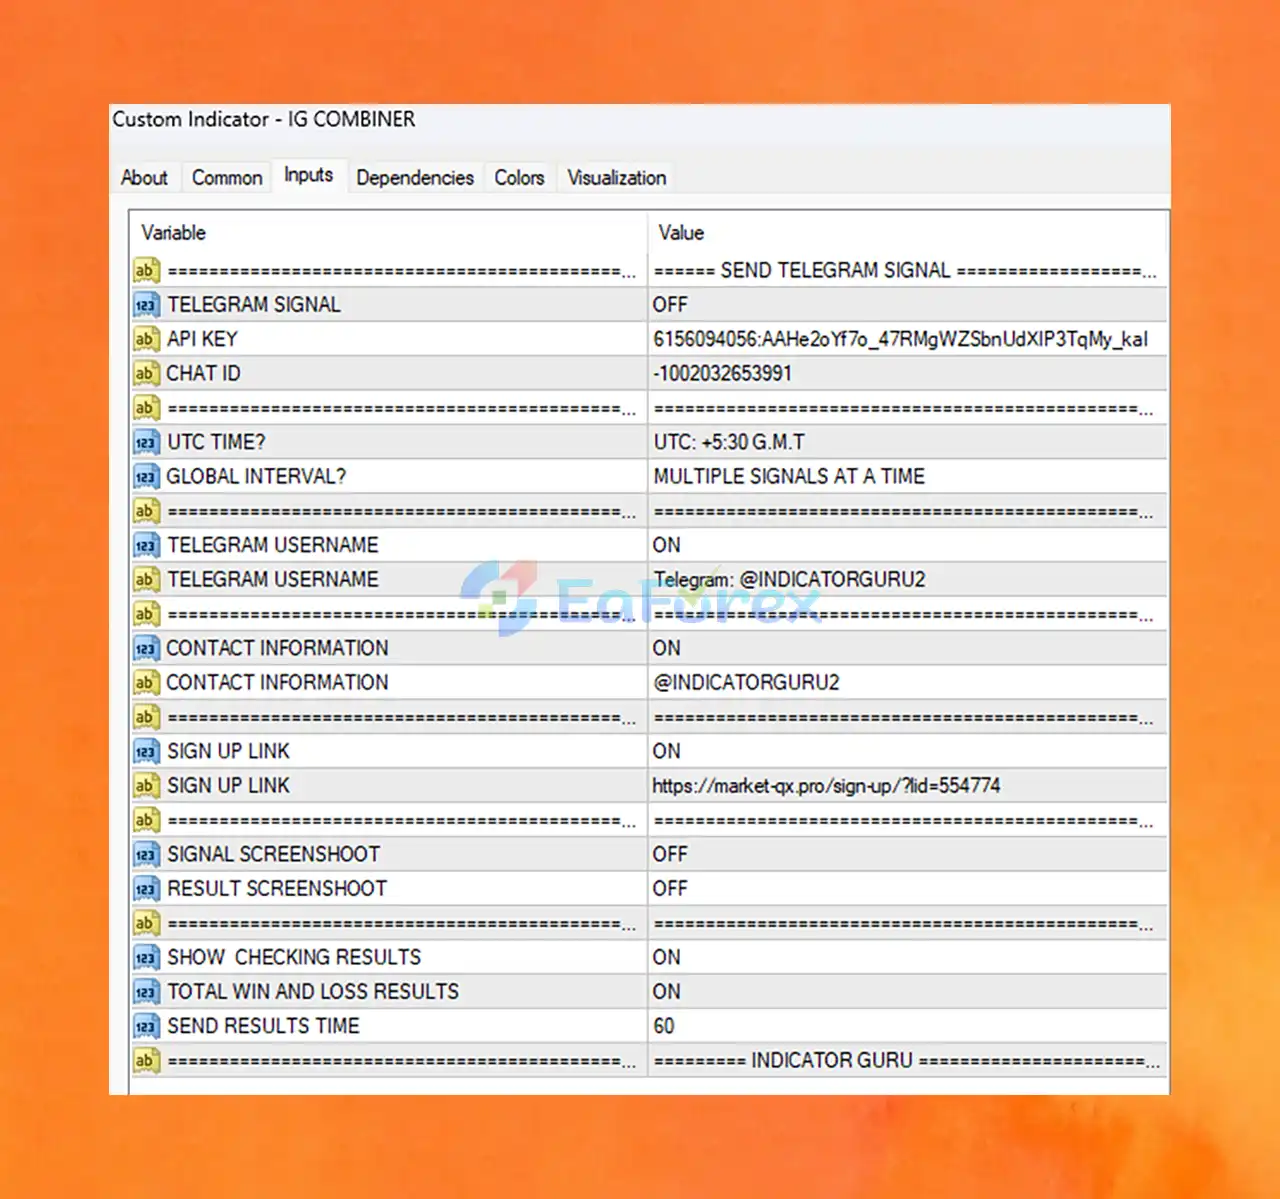Click the integer icon beside UTC TIME?
The height and width of the screenshot is (1199, 1280).
(146, 442)
